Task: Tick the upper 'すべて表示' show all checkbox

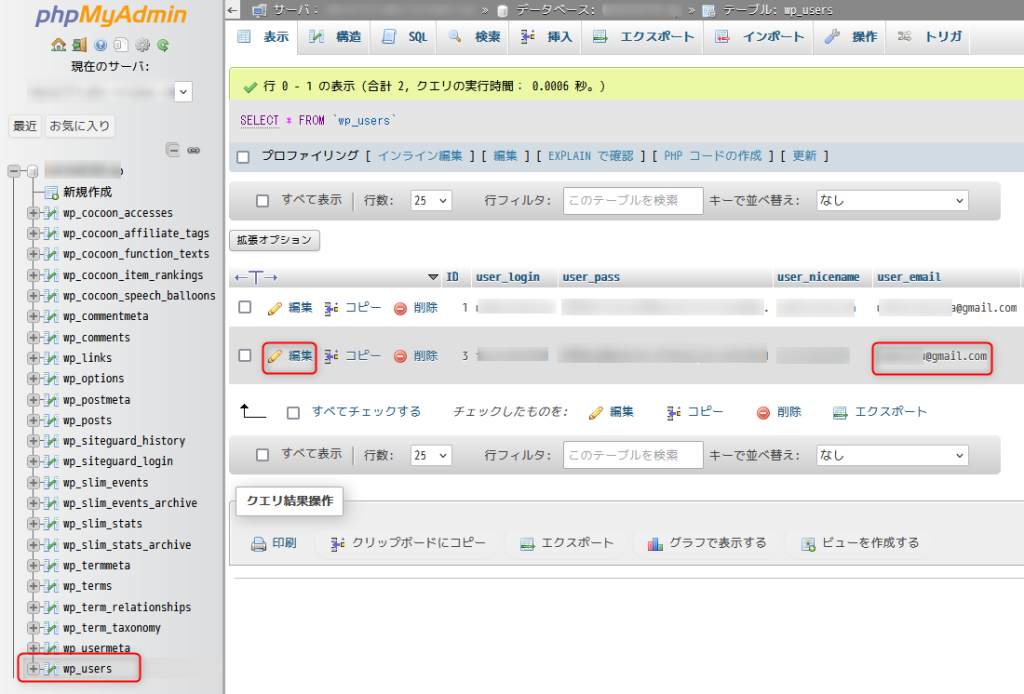Action: [x=263, y=201]
